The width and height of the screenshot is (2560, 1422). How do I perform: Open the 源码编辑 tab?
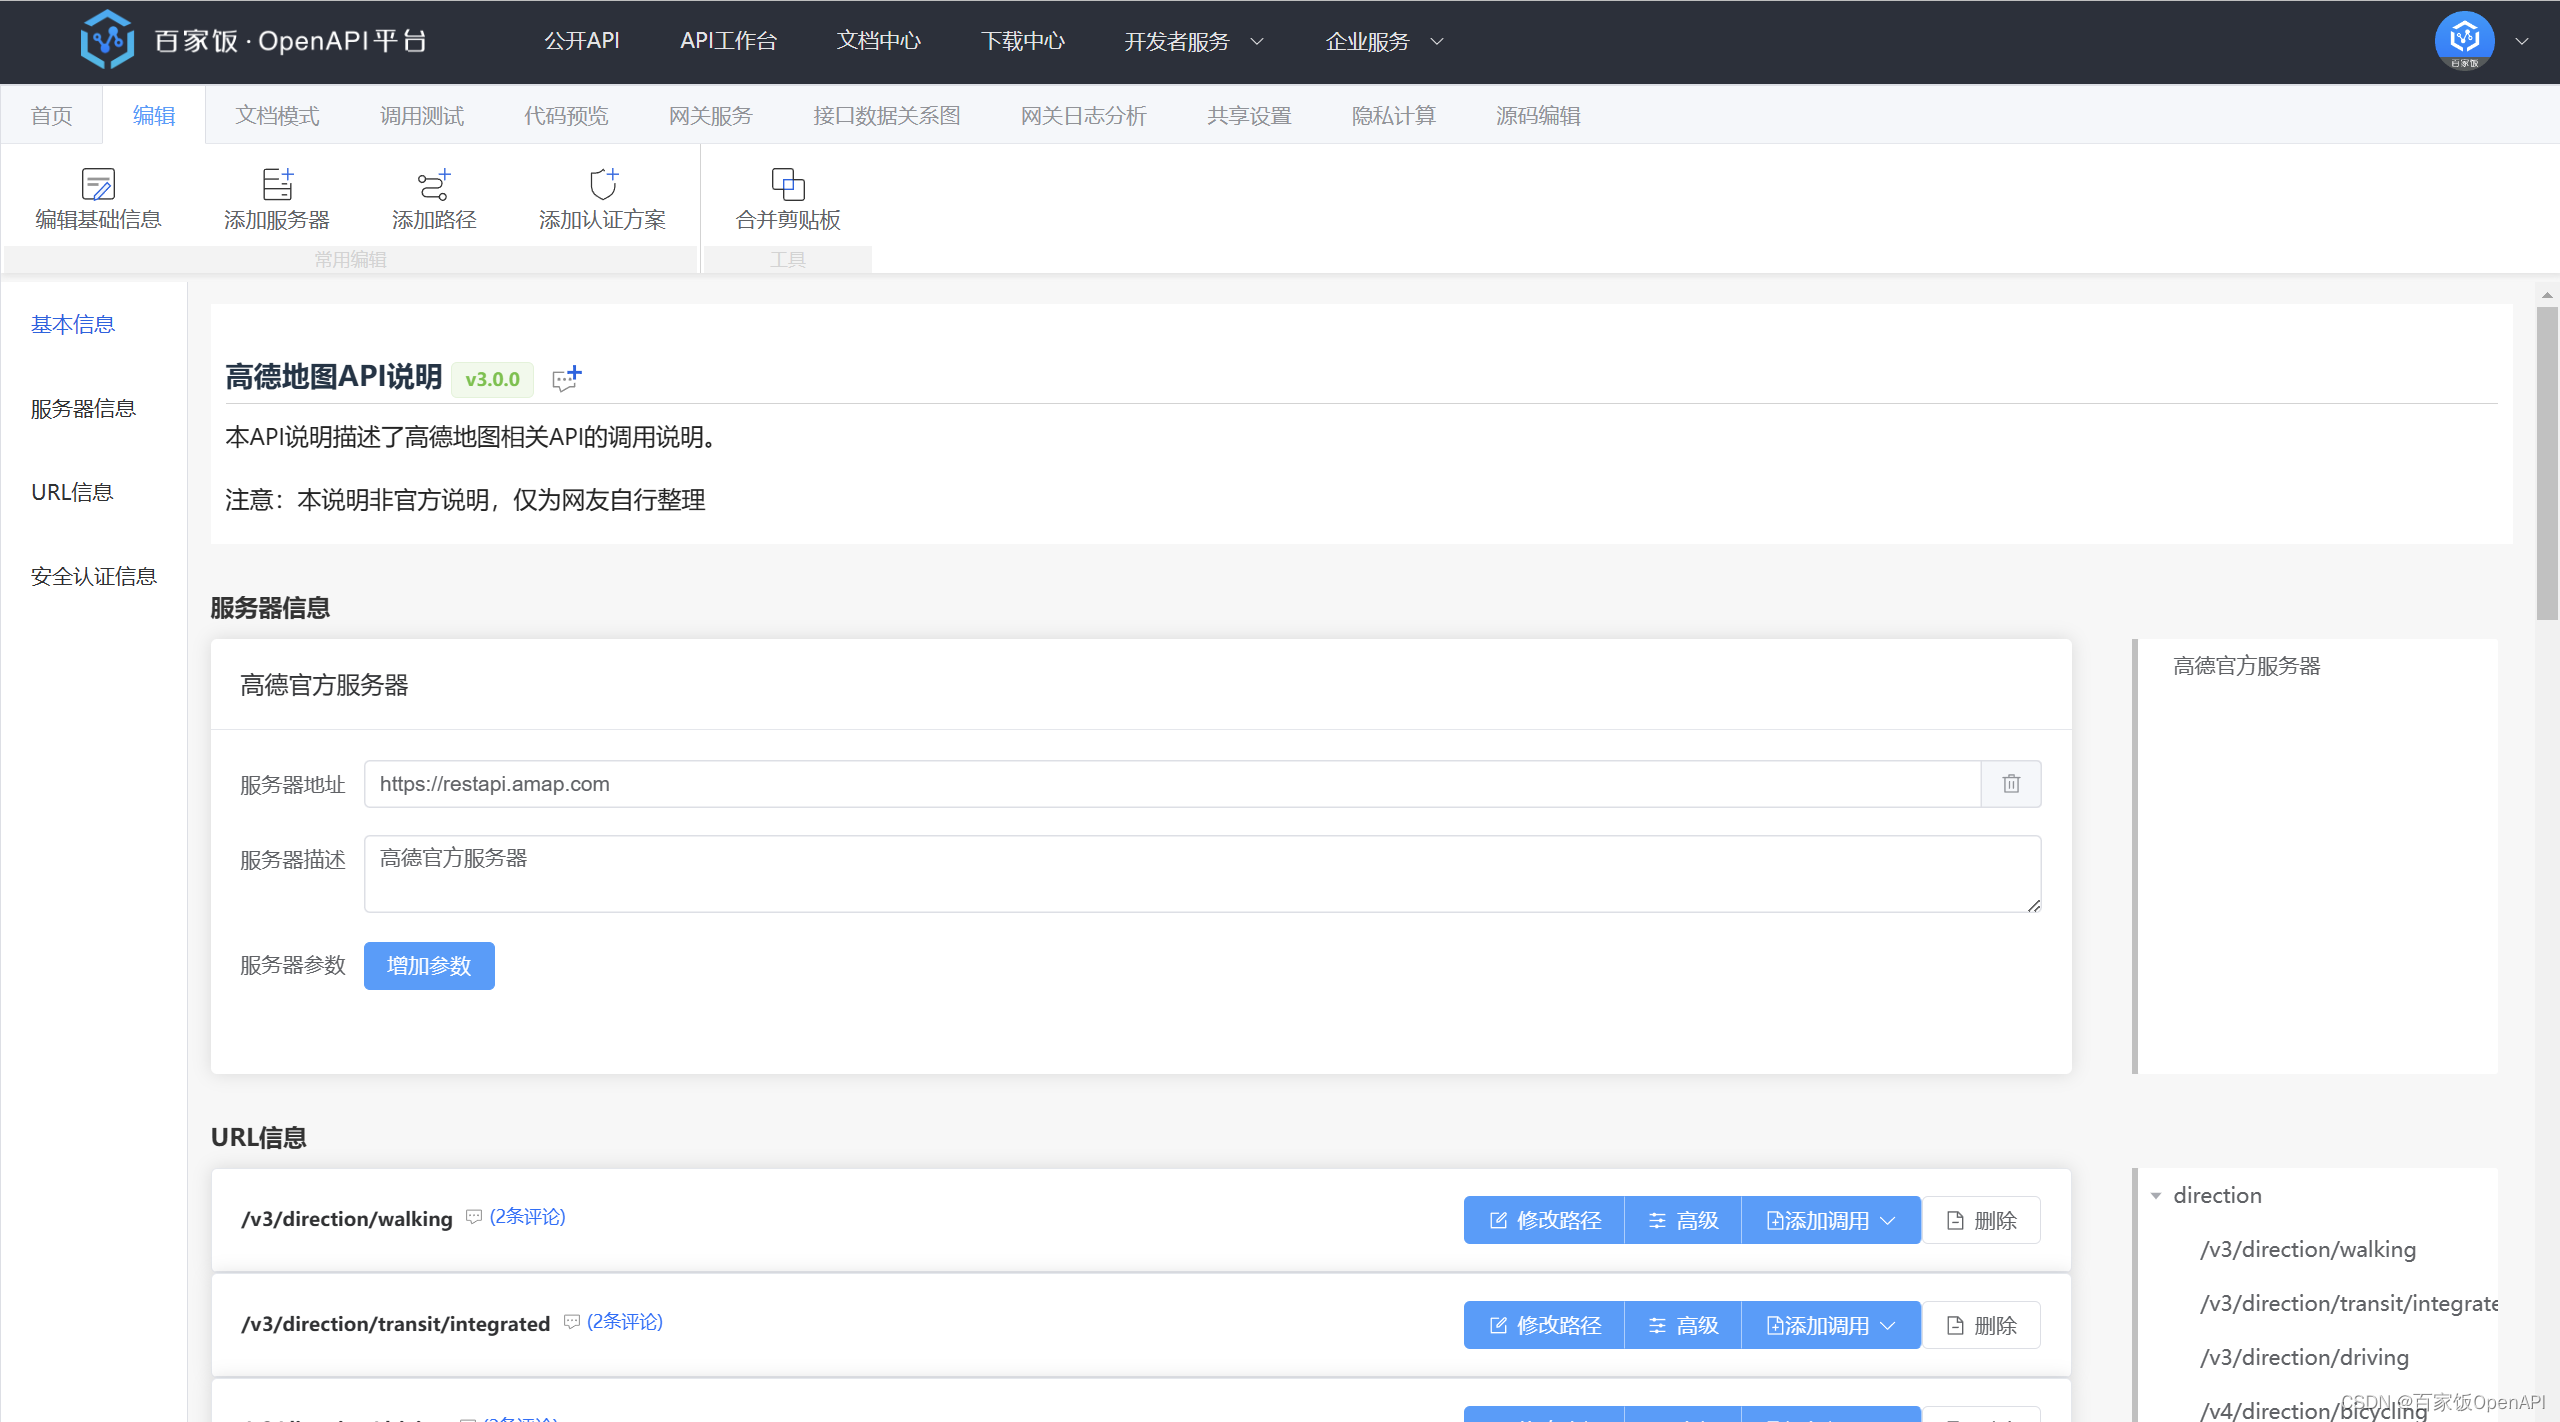[1538, 116]
